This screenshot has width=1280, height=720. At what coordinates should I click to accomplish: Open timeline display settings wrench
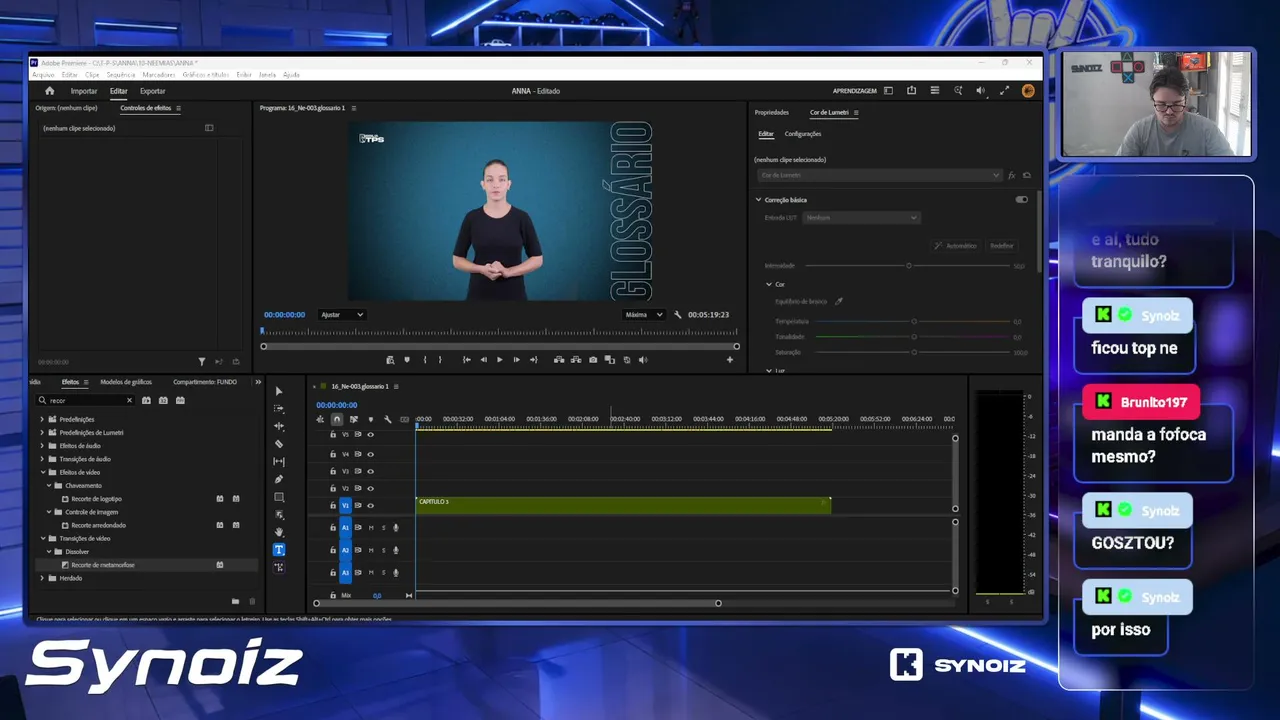387,419
